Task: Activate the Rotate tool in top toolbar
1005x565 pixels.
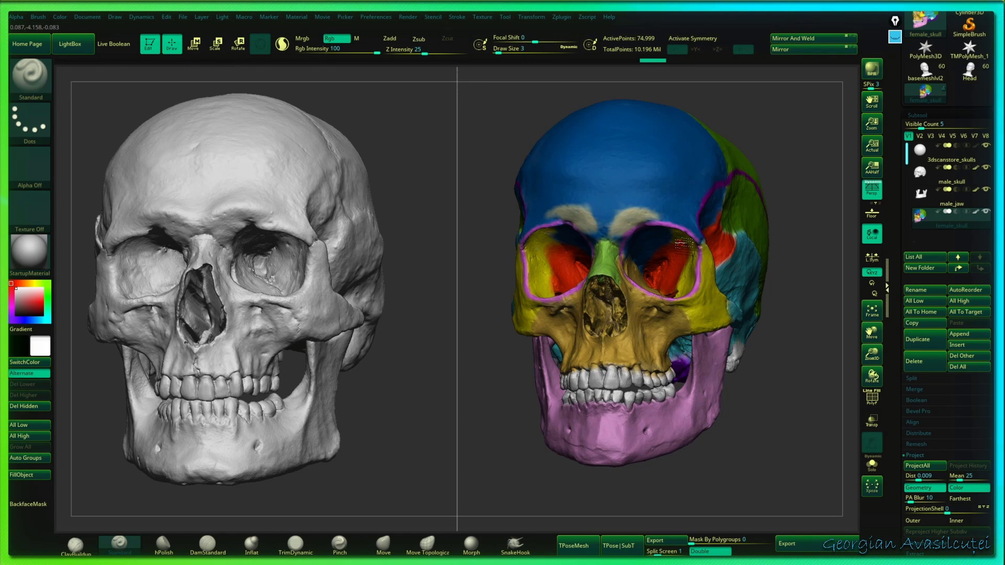Action: pyautogui.click(x=238, y=44)
